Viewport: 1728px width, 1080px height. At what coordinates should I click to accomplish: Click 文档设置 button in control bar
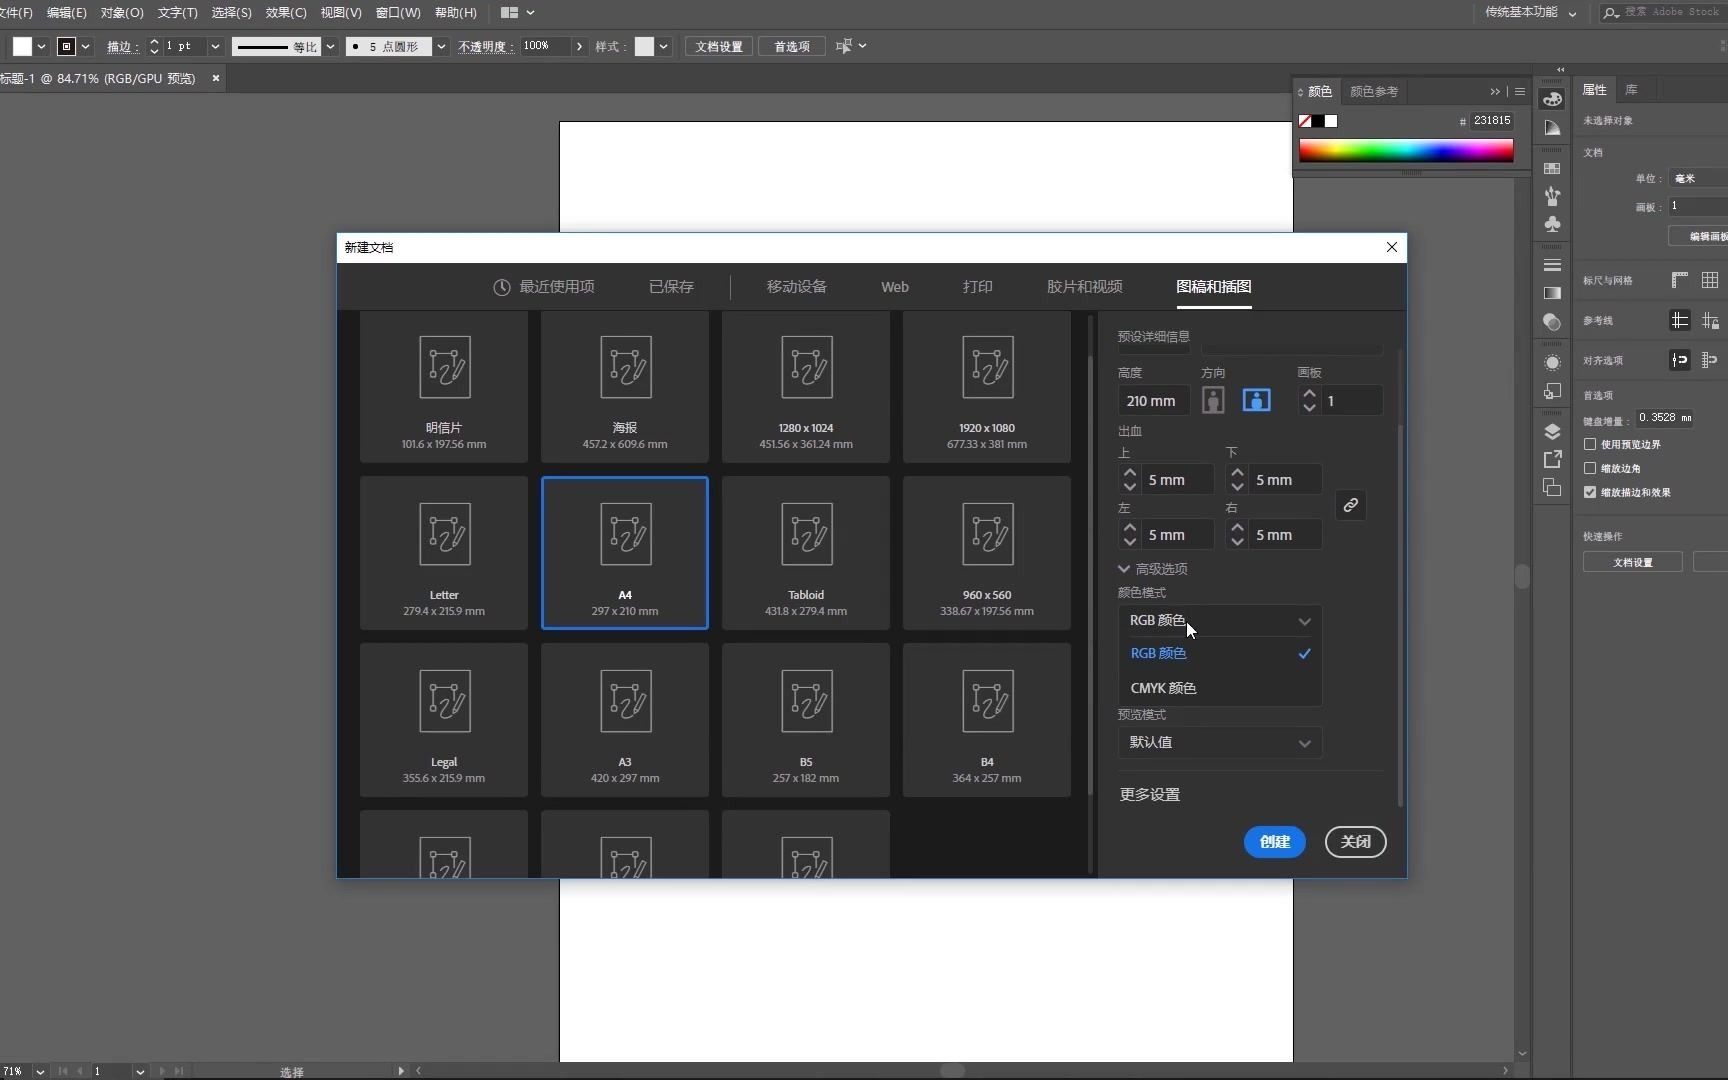point(719,46)
